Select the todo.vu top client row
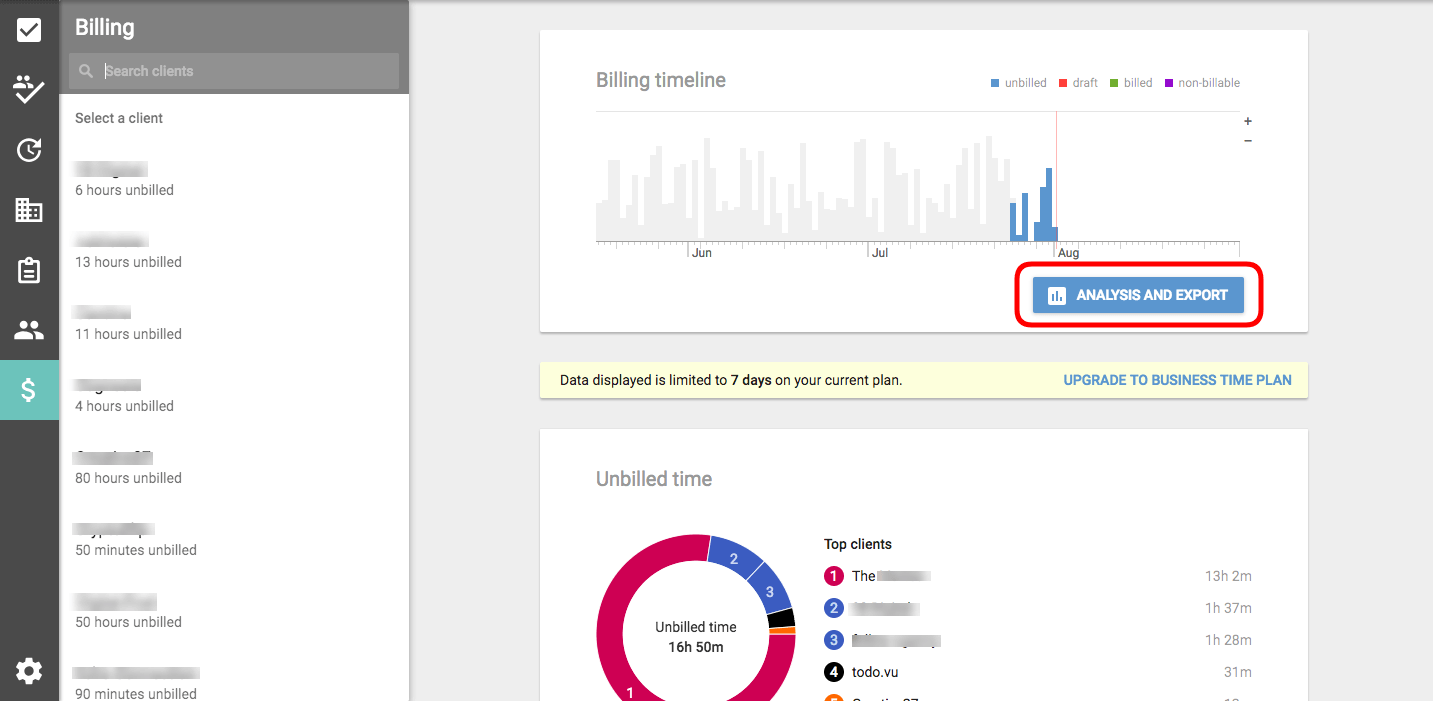Viewport: 1433px width, 701px height. [1038, 672]
